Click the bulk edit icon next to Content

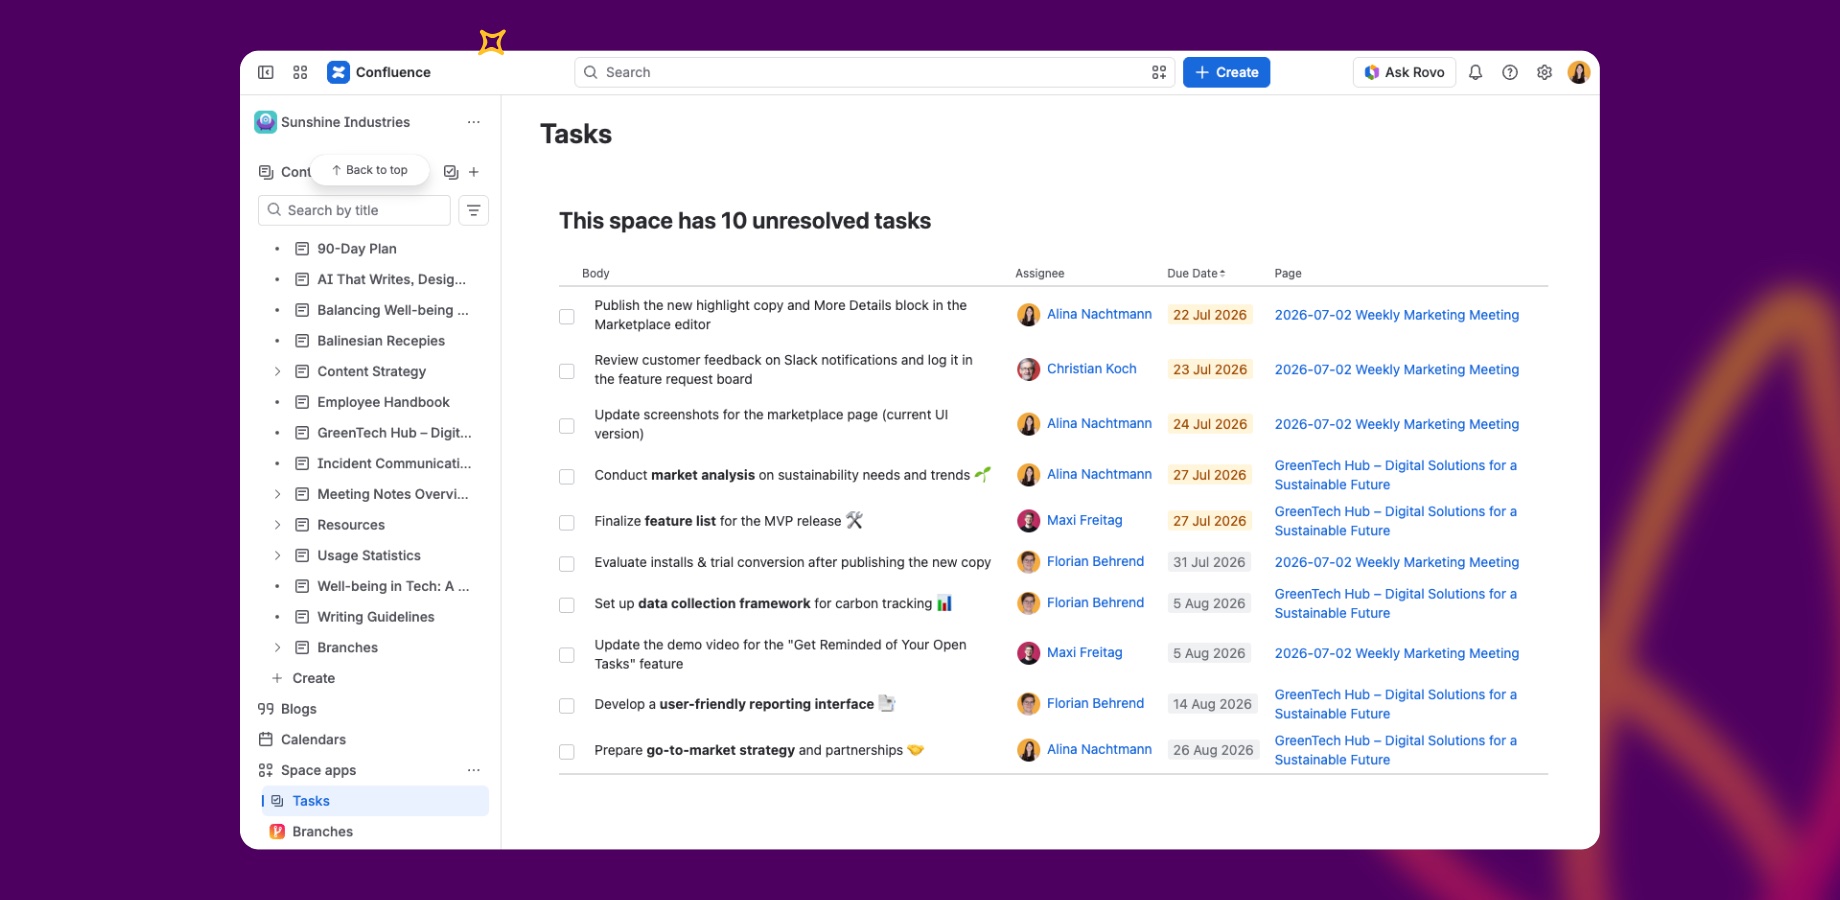[x=451, y=172]
